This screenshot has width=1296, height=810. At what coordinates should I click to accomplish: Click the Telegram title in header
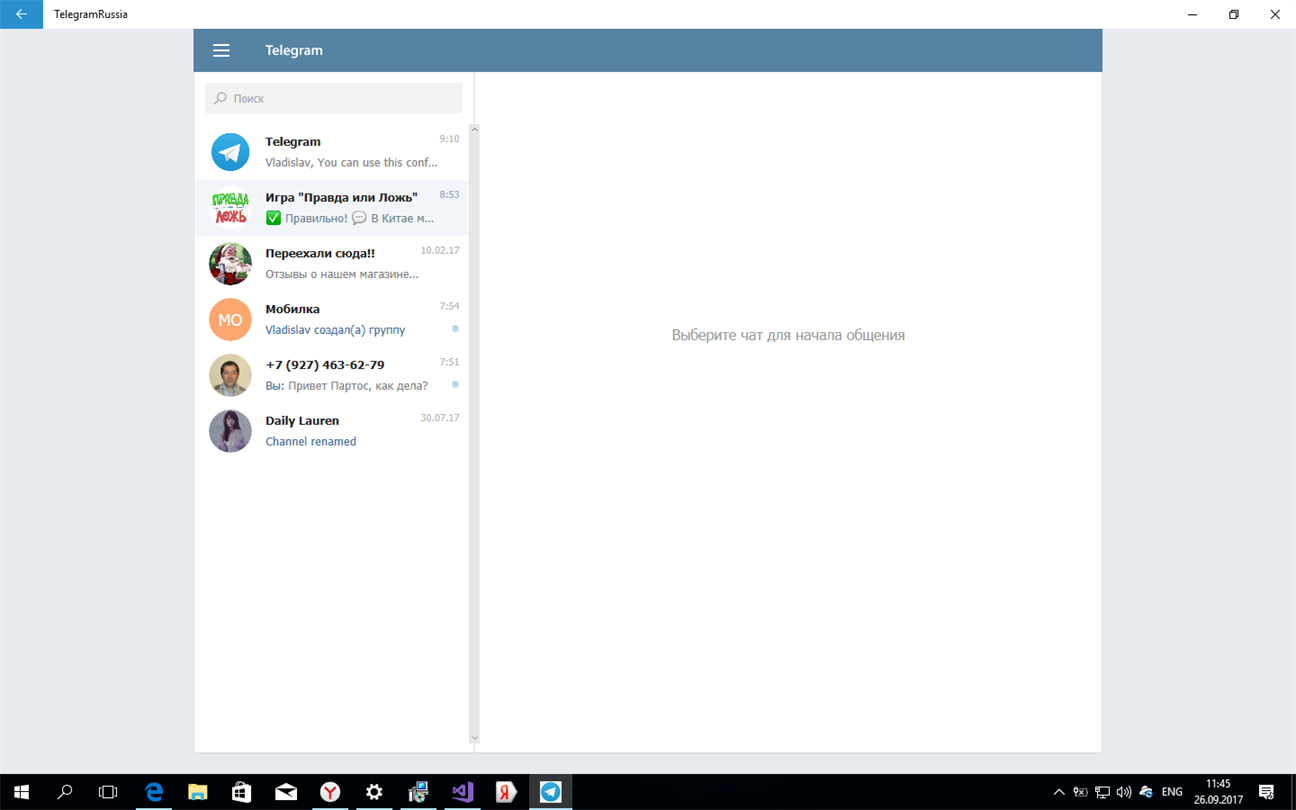294,51
